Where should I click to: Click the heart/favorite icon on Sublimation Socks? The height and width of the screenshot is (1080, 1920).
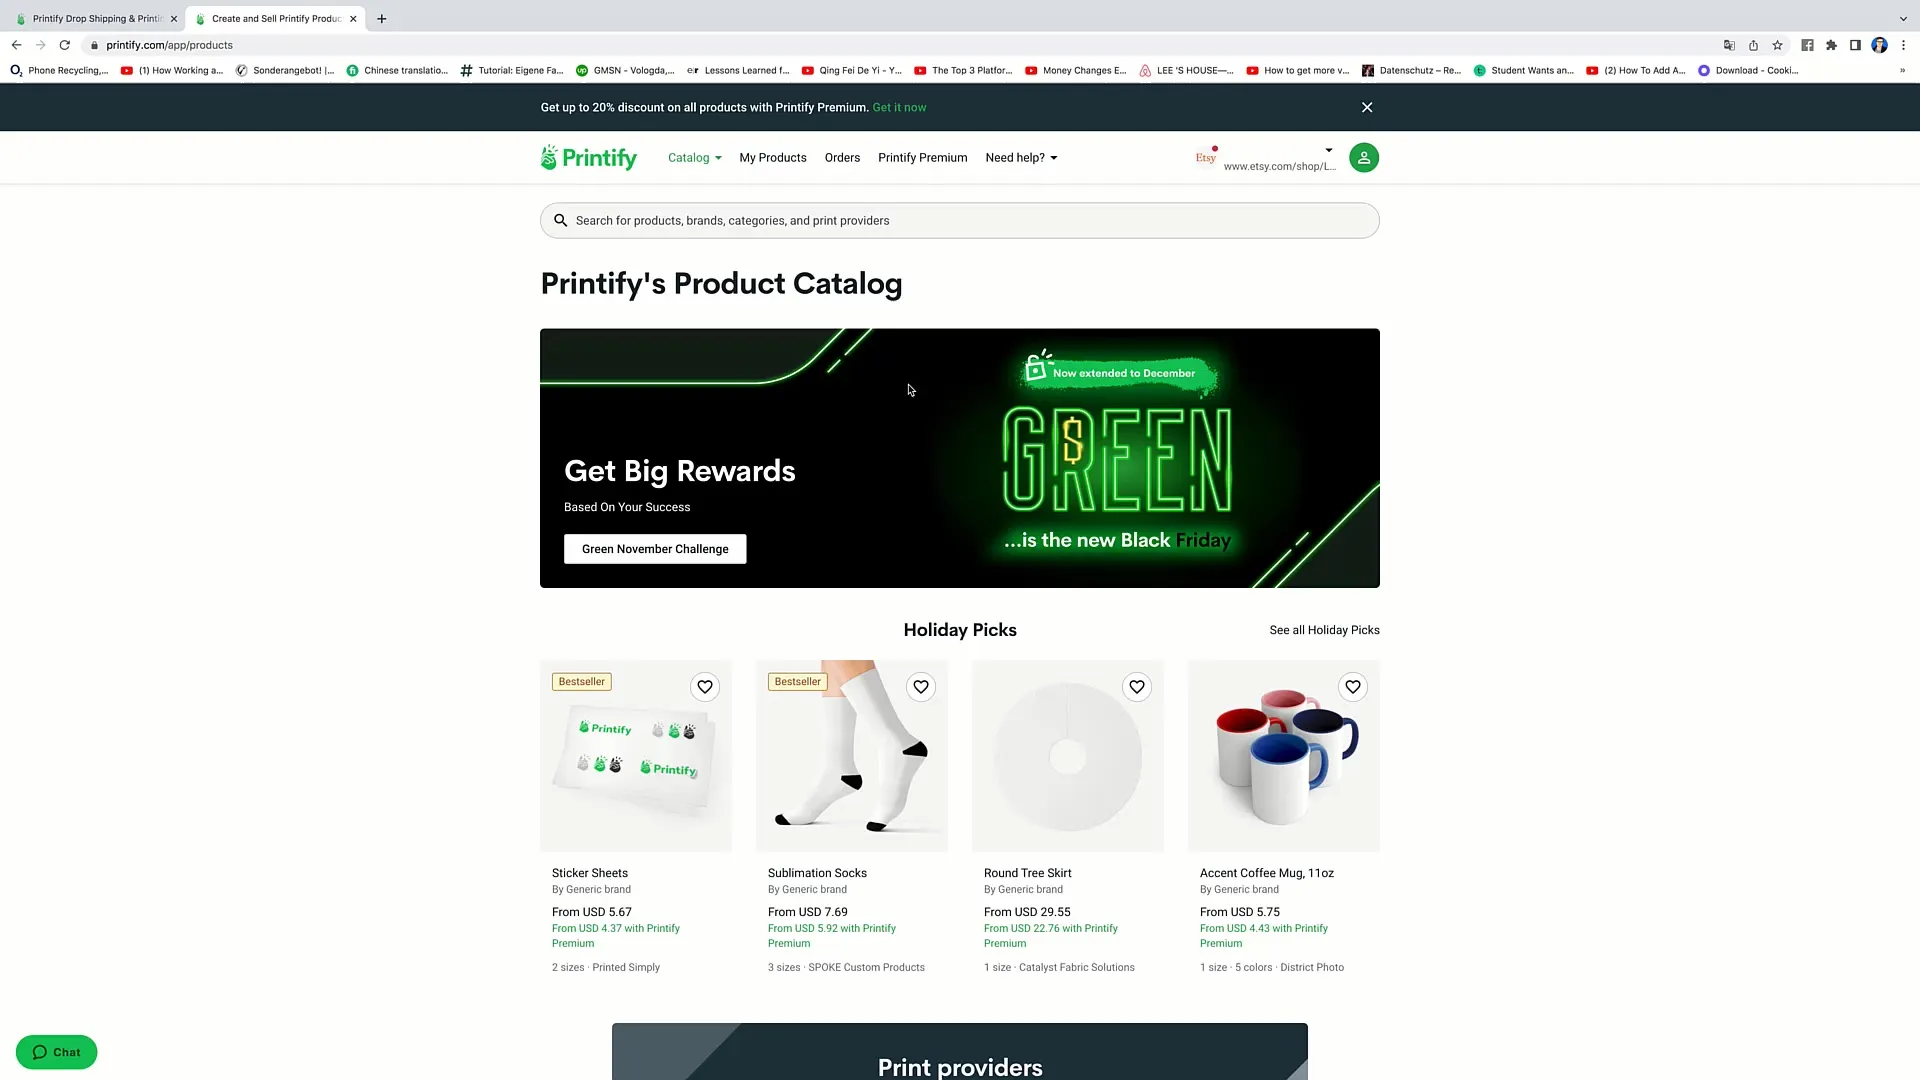920,686
